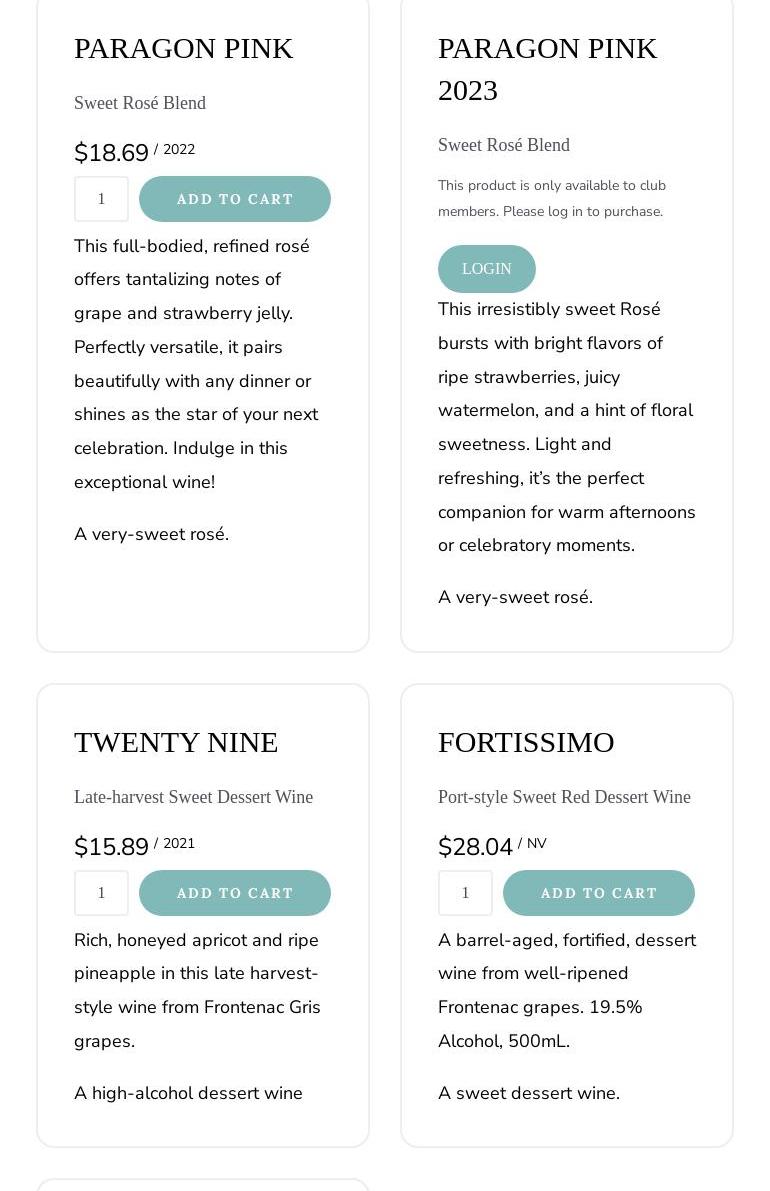Click the $18.69 price
This screenshot has width=770, height=1191.
111,153
